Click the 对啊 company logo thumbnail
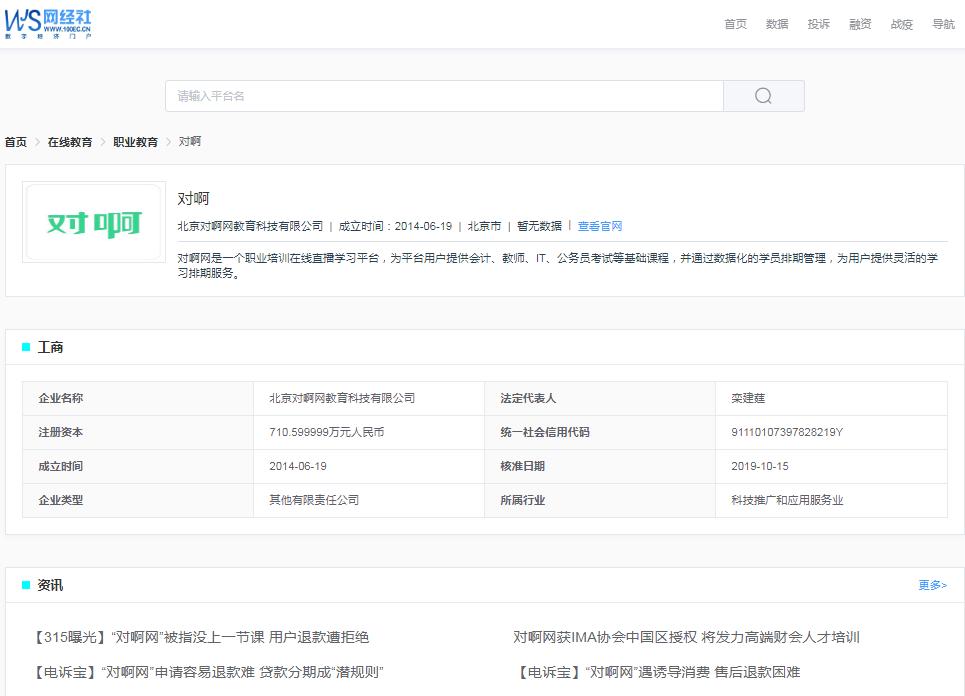The width and height of the screenshot is (965, 696). pyautogui.click(x=95, y=223)
